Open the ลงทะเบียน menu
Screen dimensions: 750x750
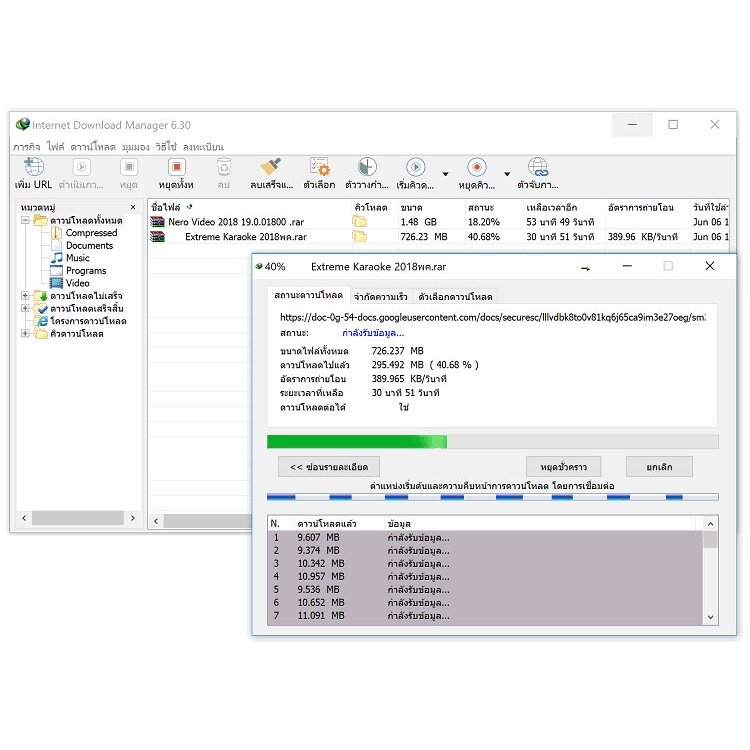203,147
